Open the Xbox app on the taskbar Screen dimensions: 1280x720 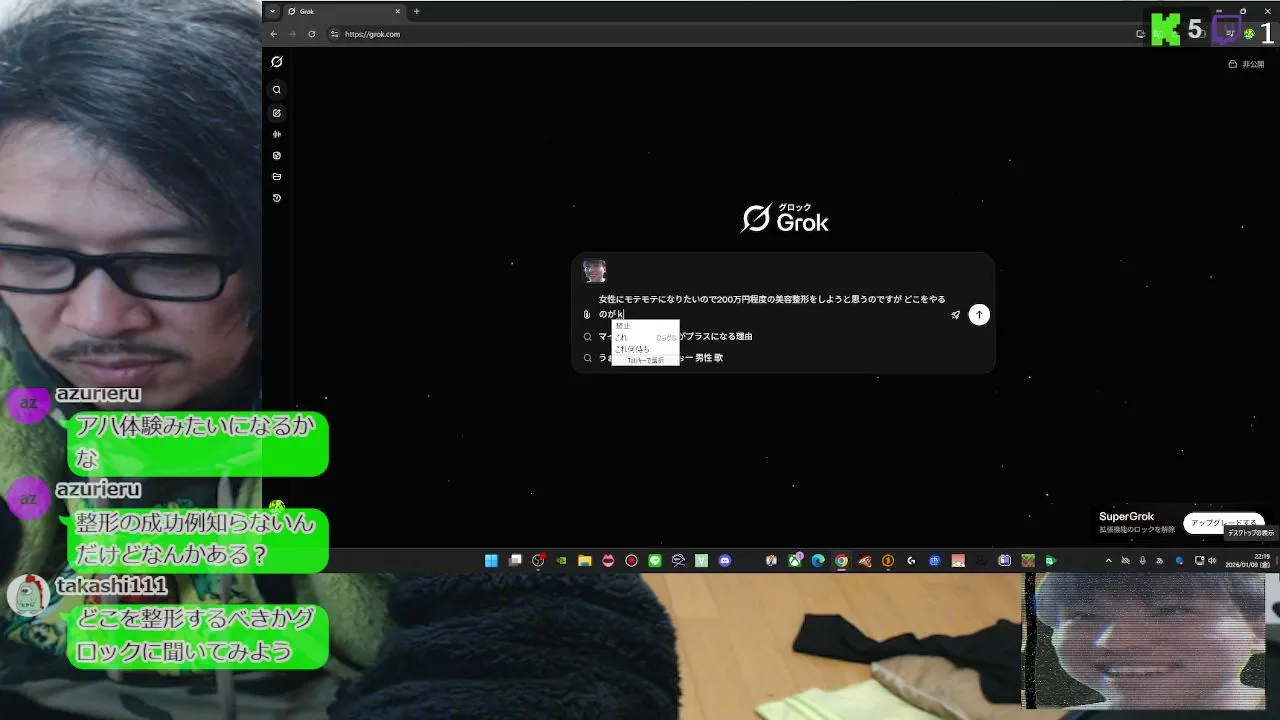794,561
